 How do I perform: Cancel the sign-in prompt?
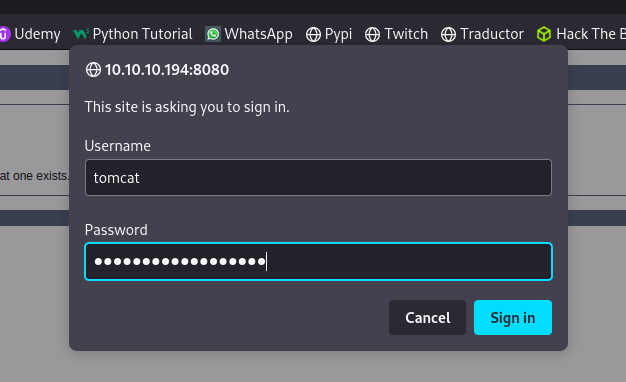pos(427,318)
